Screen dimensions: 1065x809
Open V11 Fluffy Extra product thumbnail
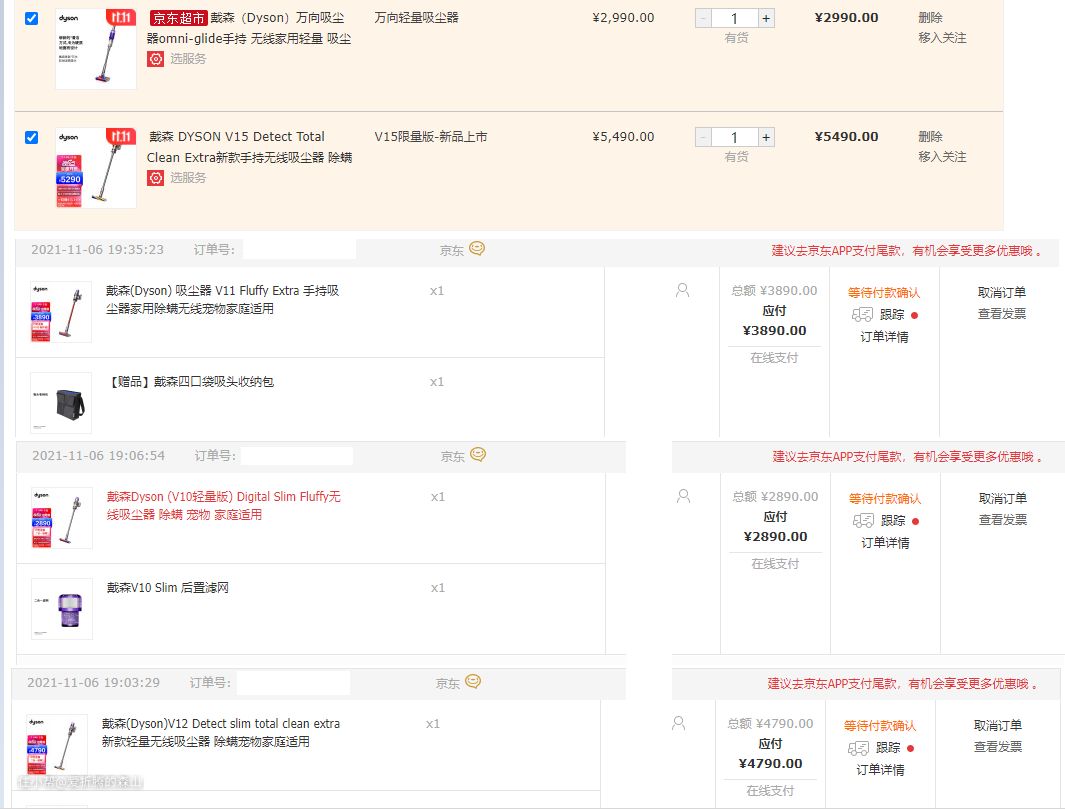(60, 312)
